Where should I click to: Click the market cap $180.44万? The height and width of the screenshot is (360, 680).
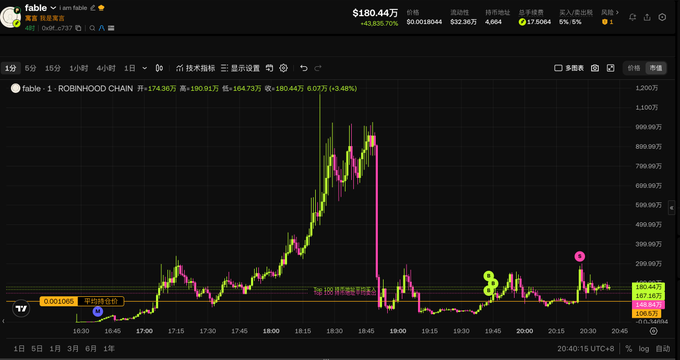[x=375, y=13]
